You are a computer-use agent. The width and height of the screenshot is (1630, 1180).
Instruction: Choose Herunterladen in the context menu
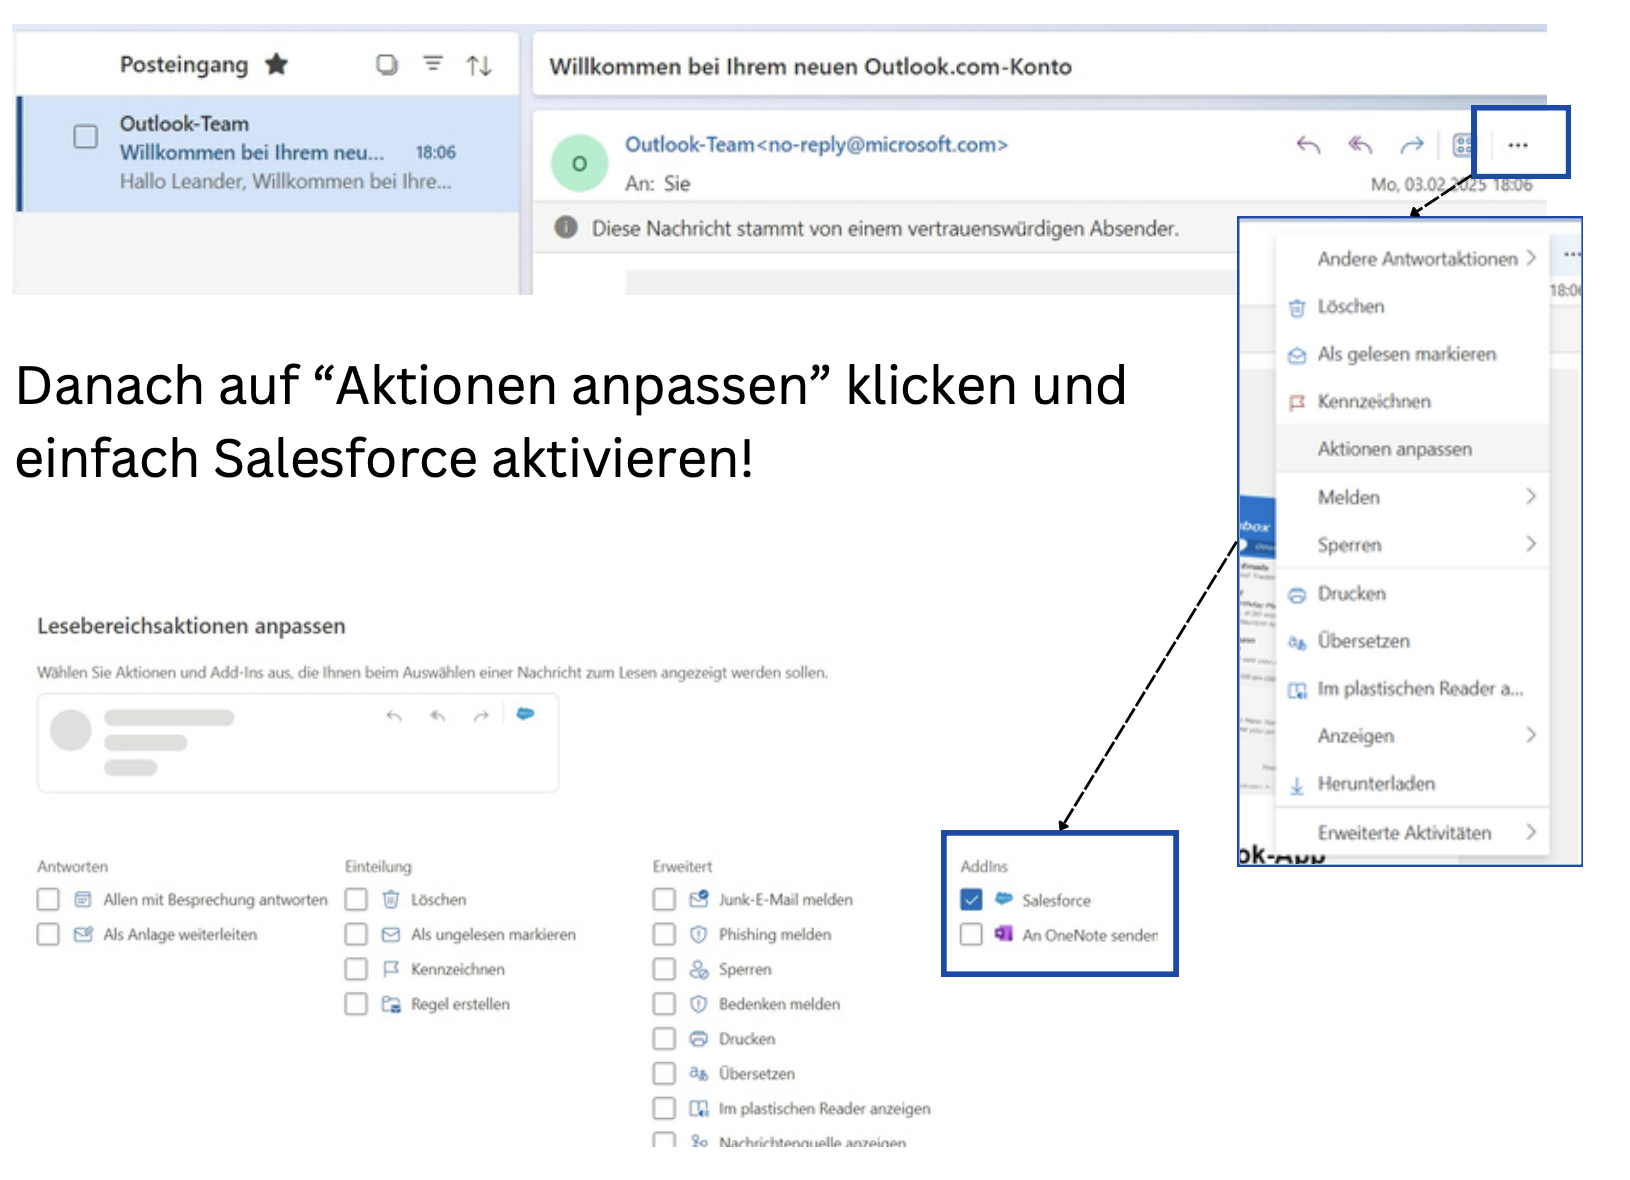[x=1376, y=784]
